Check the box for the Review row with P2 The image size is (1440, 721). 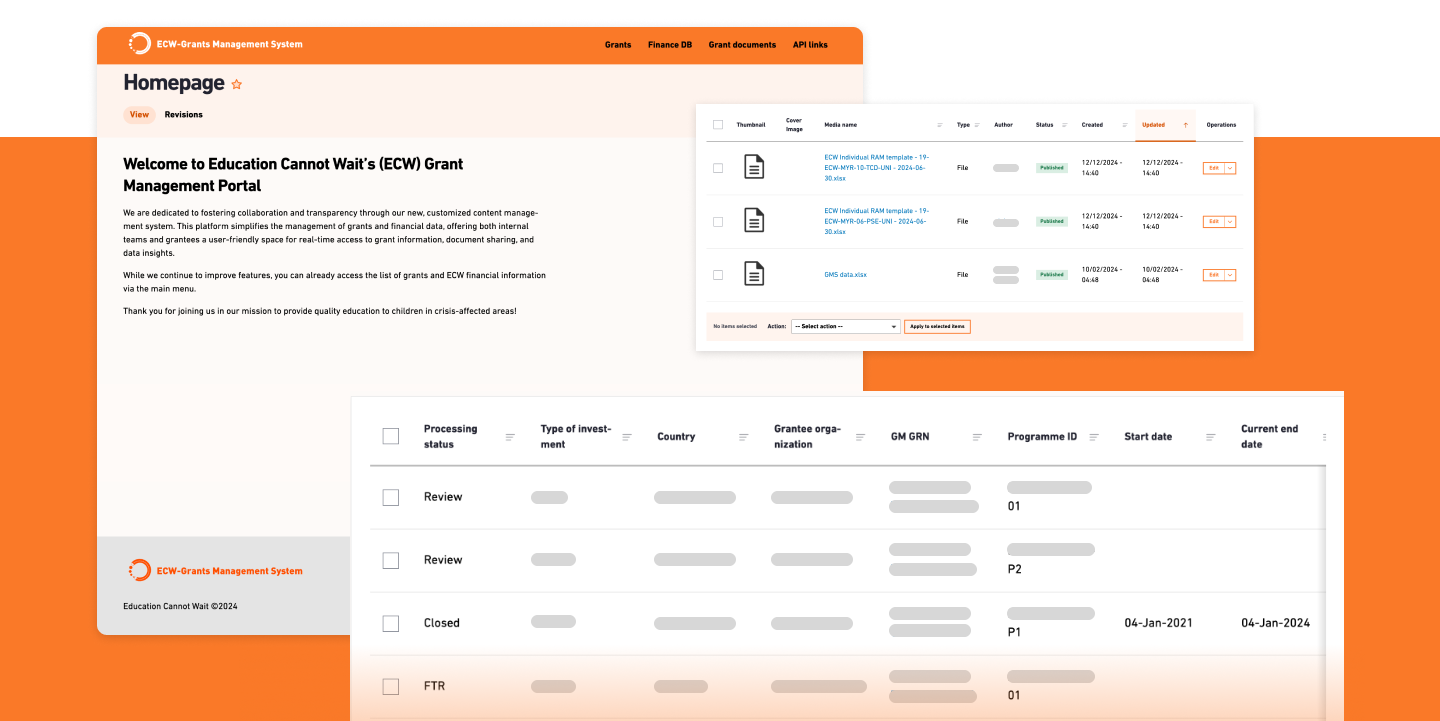pos(391,560)
